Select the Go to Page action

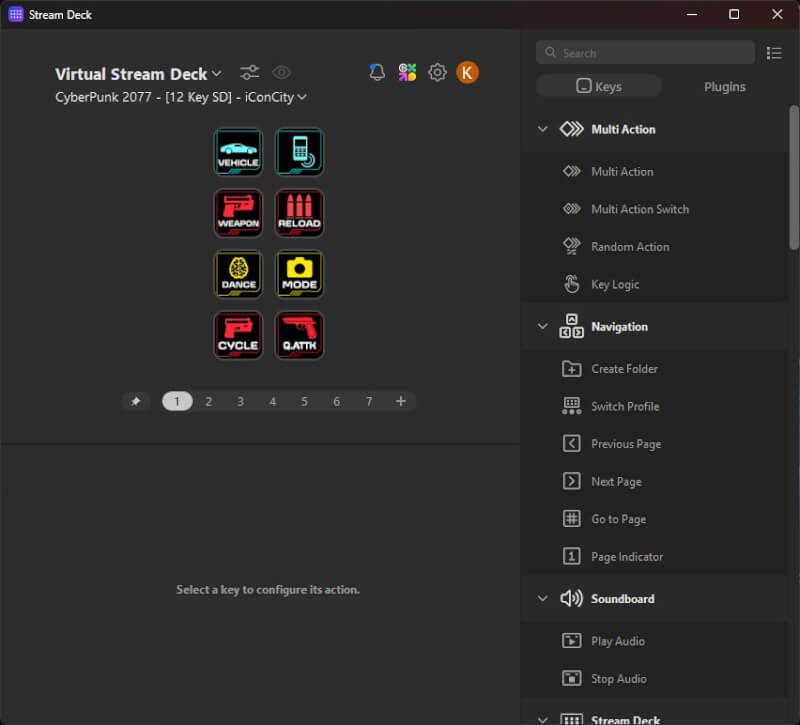pos(655,519)
